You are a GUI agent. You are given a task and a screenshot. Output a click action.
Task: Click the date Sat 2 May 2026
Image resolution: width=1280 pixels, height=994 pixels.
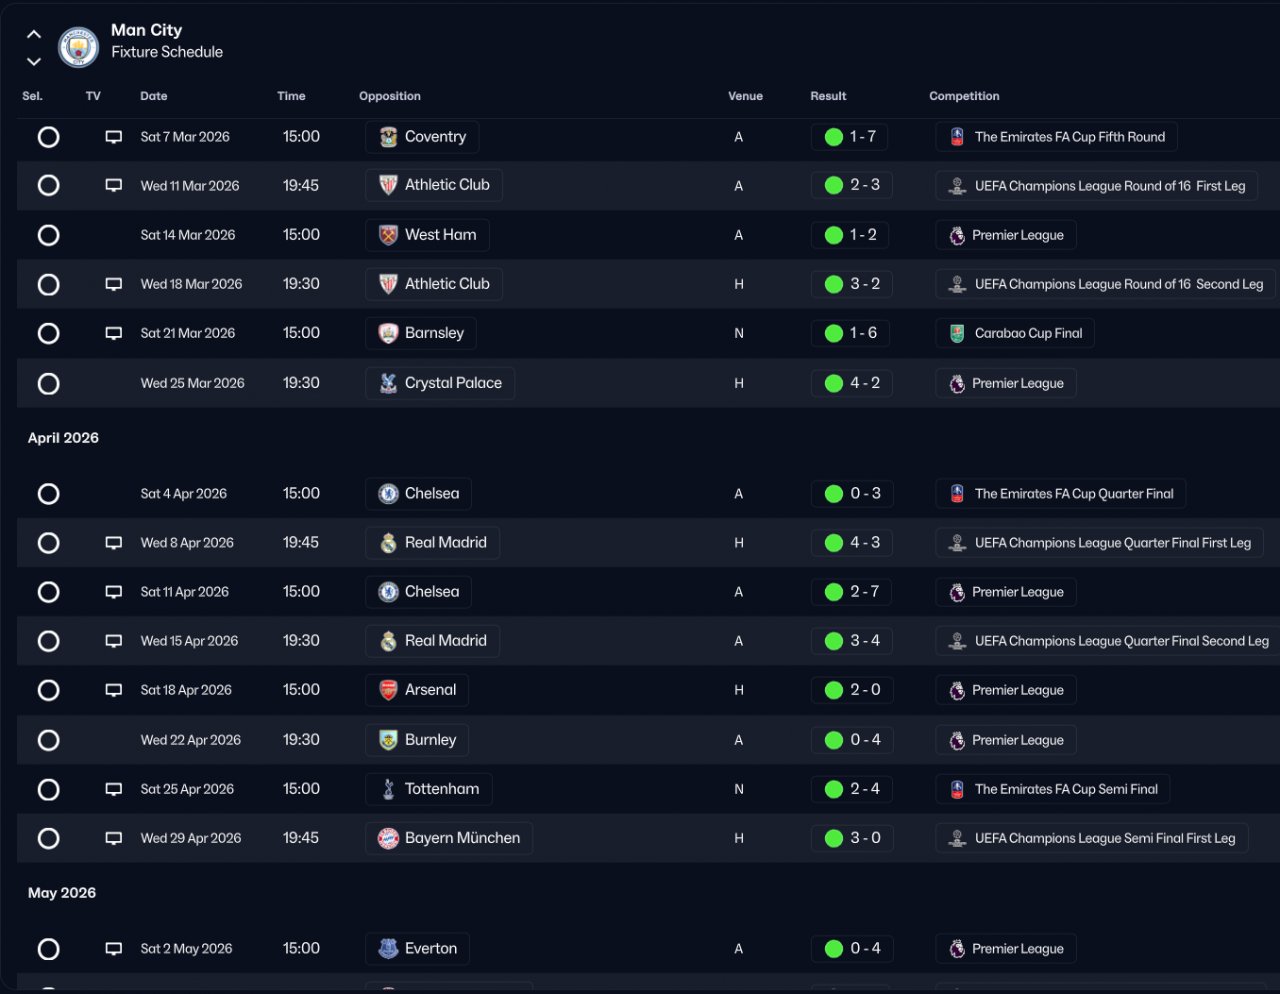point(186,949)
